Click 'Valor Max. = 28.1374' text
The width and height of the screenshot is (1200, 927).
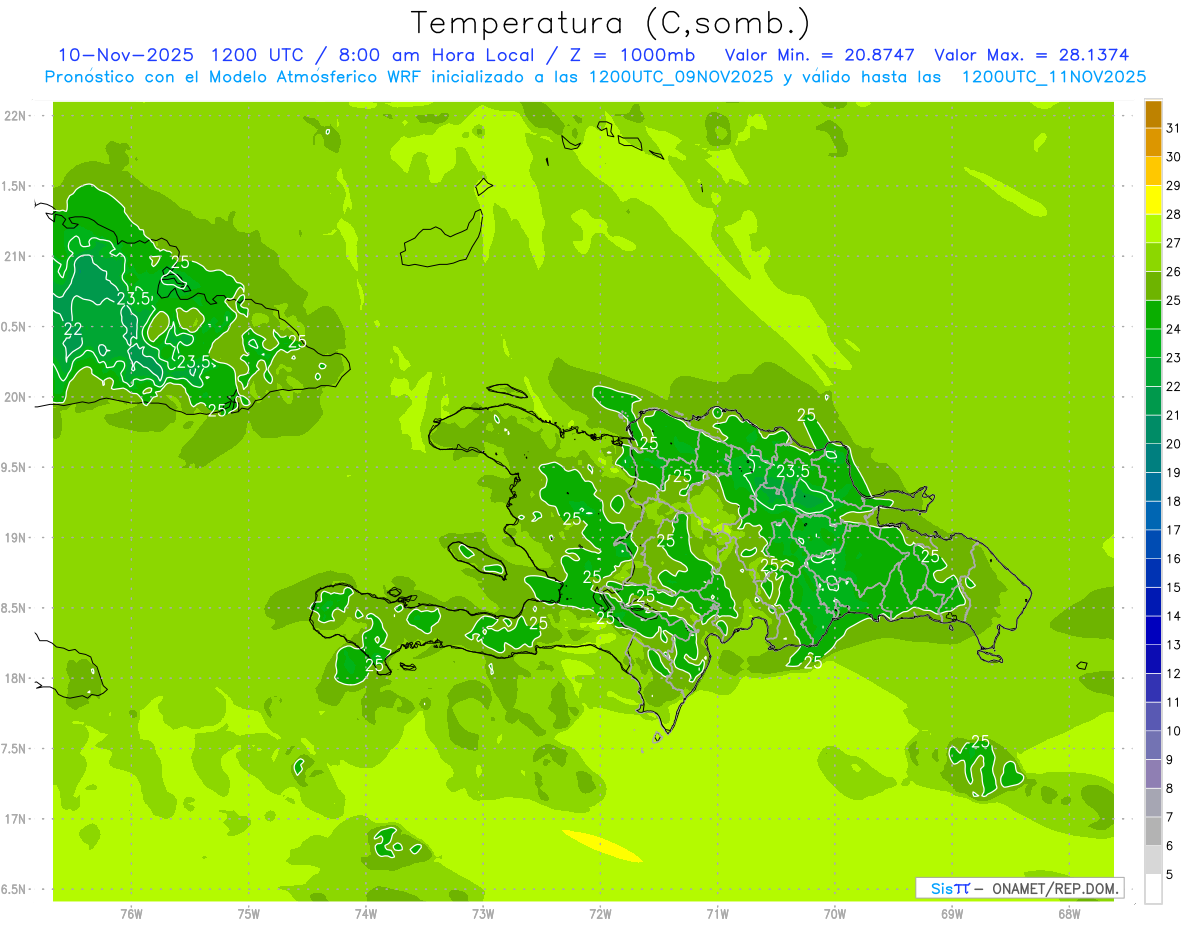pyautogui.click(x=1032, y=55)
